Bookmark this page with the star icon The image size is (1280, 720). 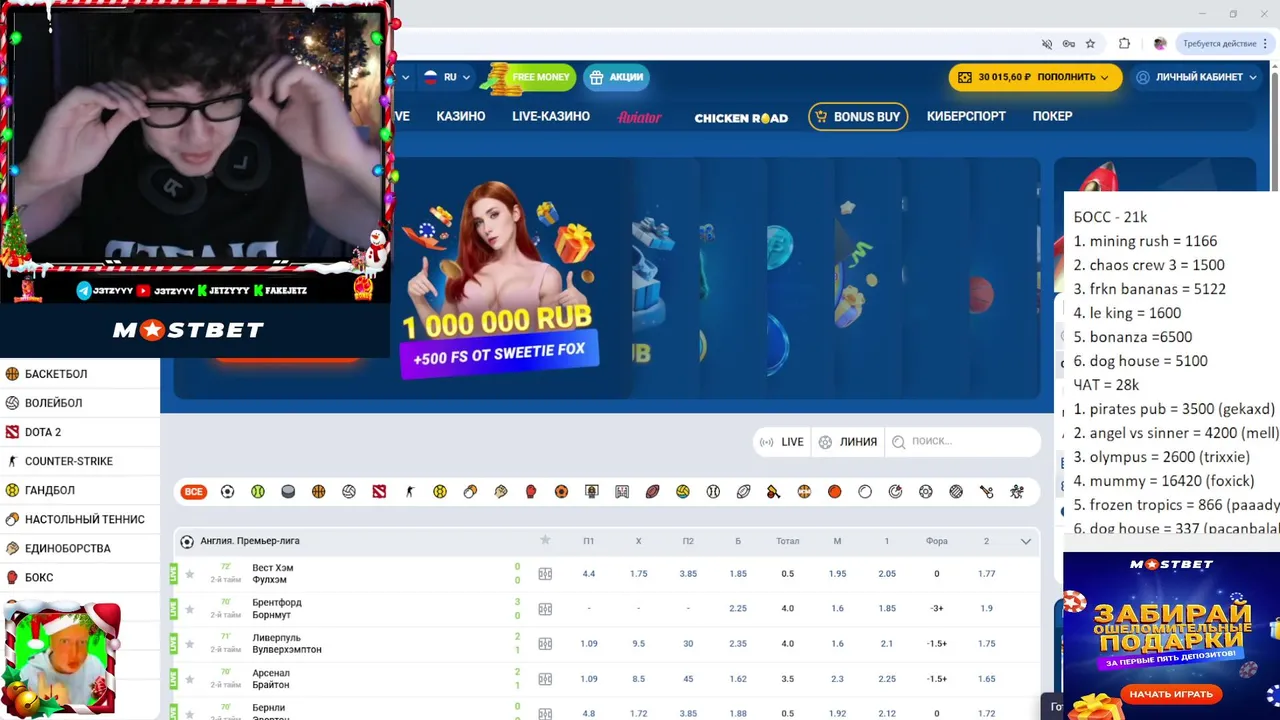click(x=1090, y=44)
